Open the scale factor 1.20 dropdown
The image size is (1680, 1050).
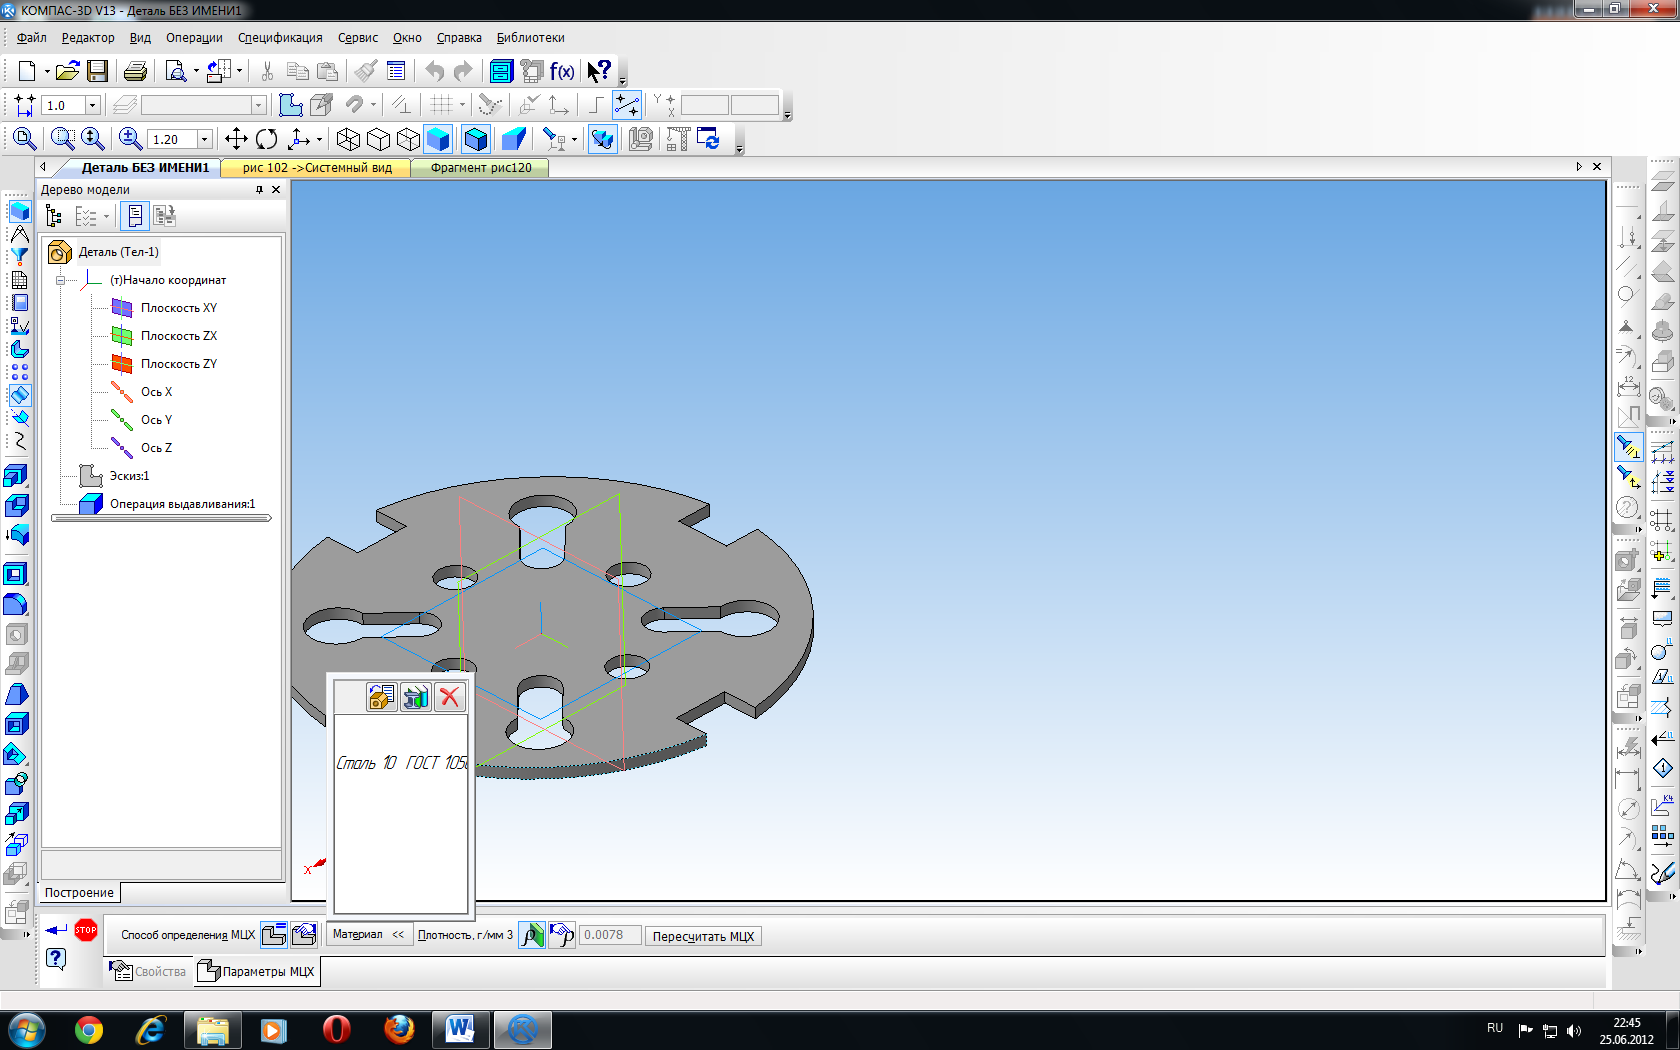click(205, 139)
